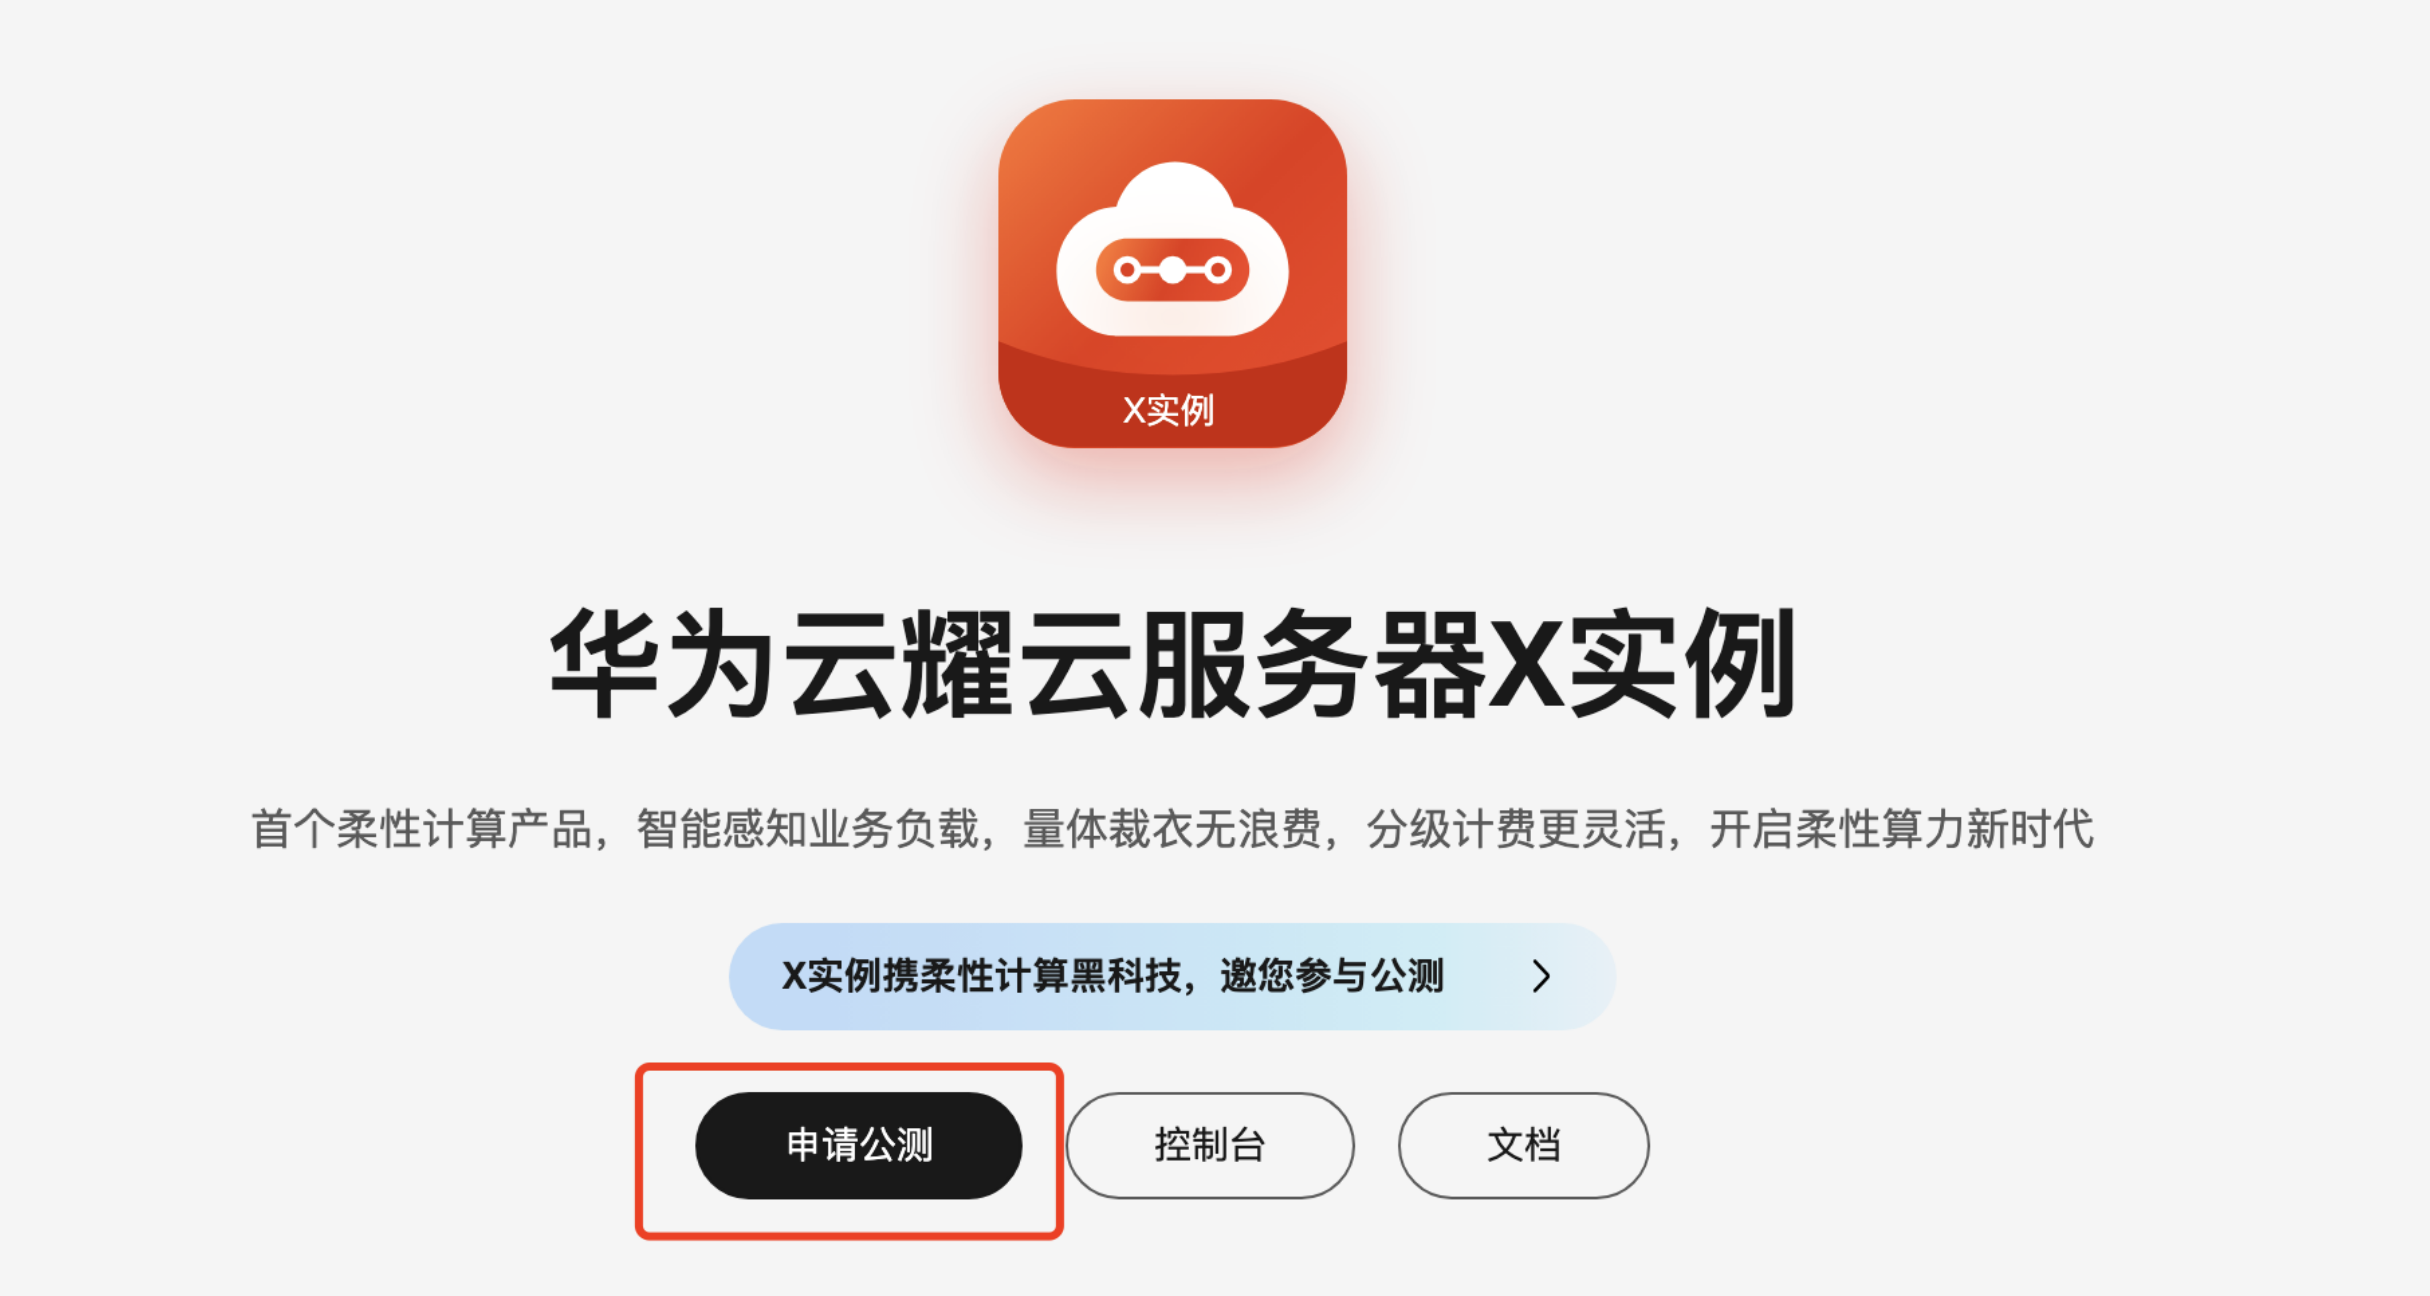Click the right ring dot in the robot visor
This screenshot has height=1296, width=2430.
coord(1218,270)
